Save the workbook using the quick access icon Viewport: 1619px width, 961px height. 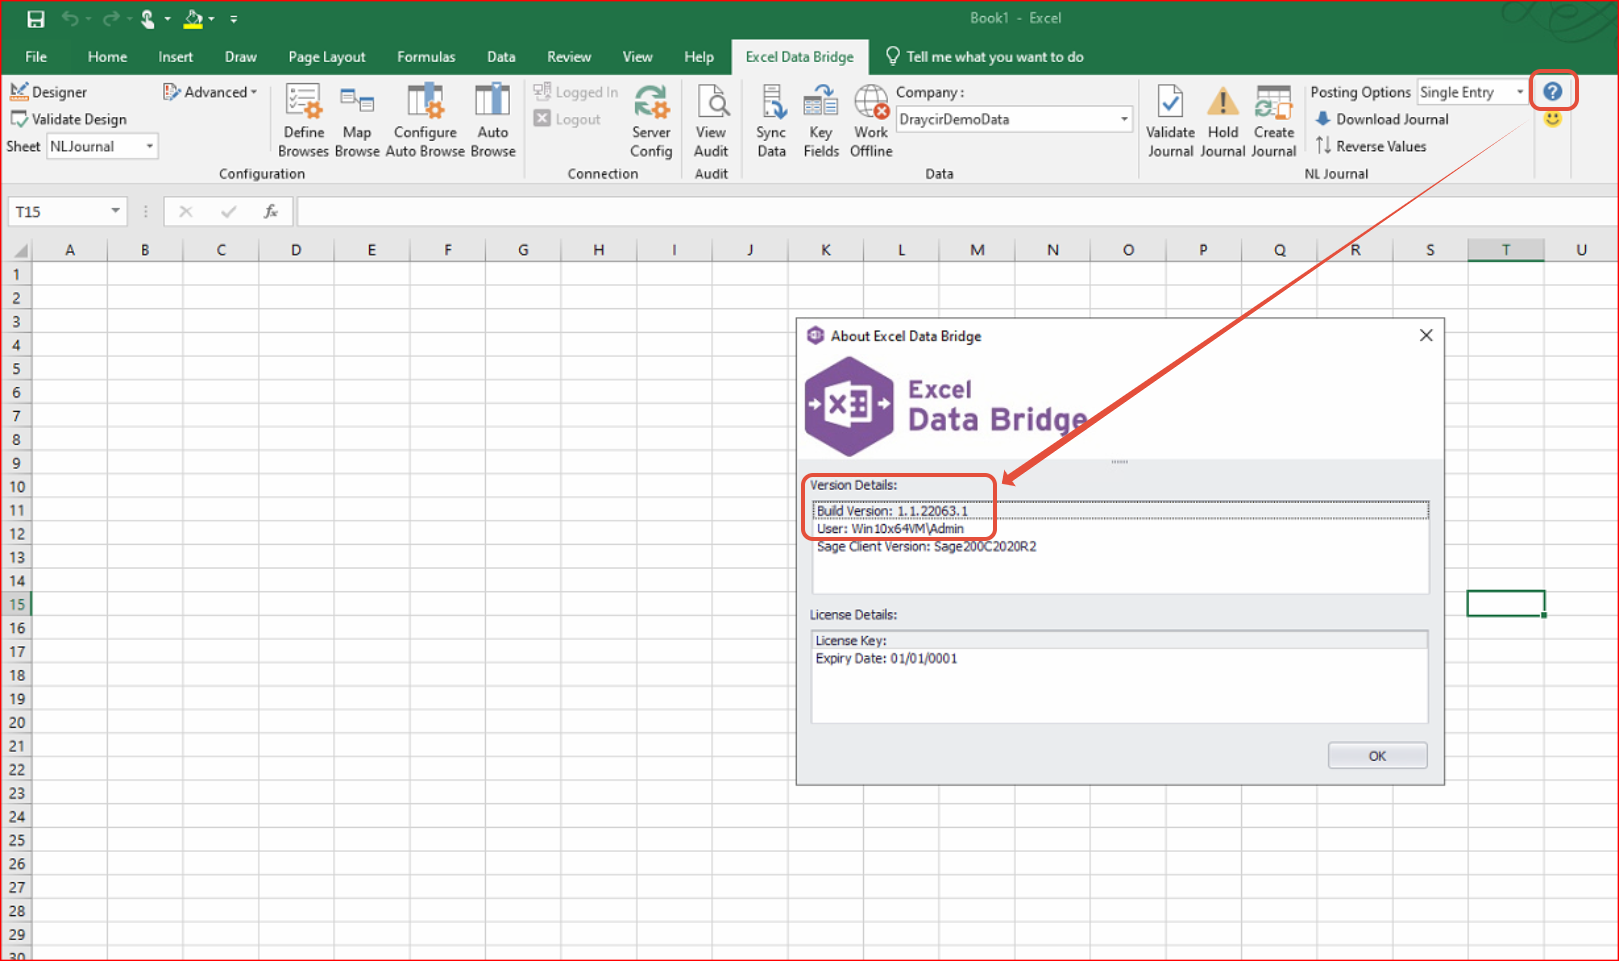click(35, 19)
